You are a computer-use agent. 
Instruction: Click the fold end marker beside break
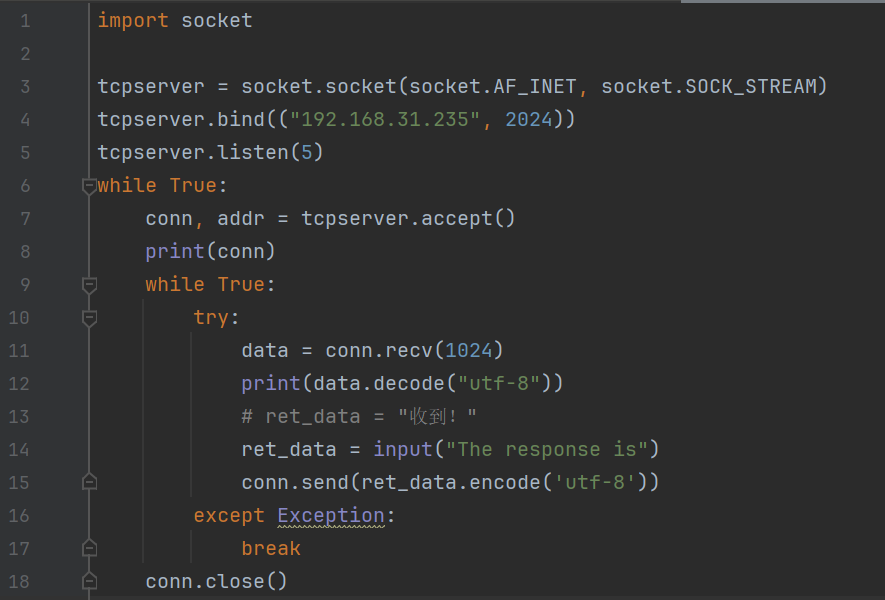click(89, 548)
